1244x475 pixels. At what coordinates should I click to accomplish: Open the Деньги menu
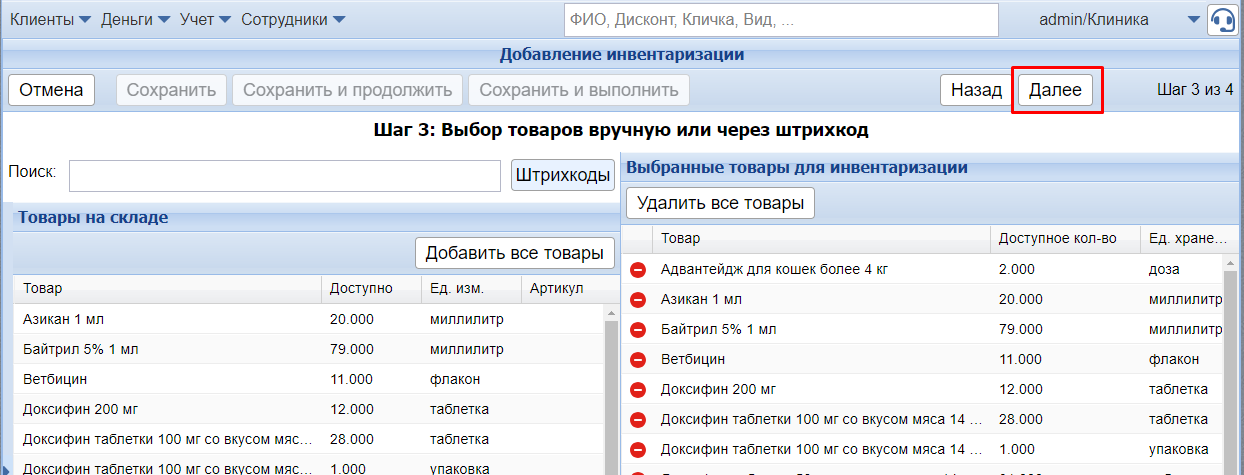pos(135,20)
